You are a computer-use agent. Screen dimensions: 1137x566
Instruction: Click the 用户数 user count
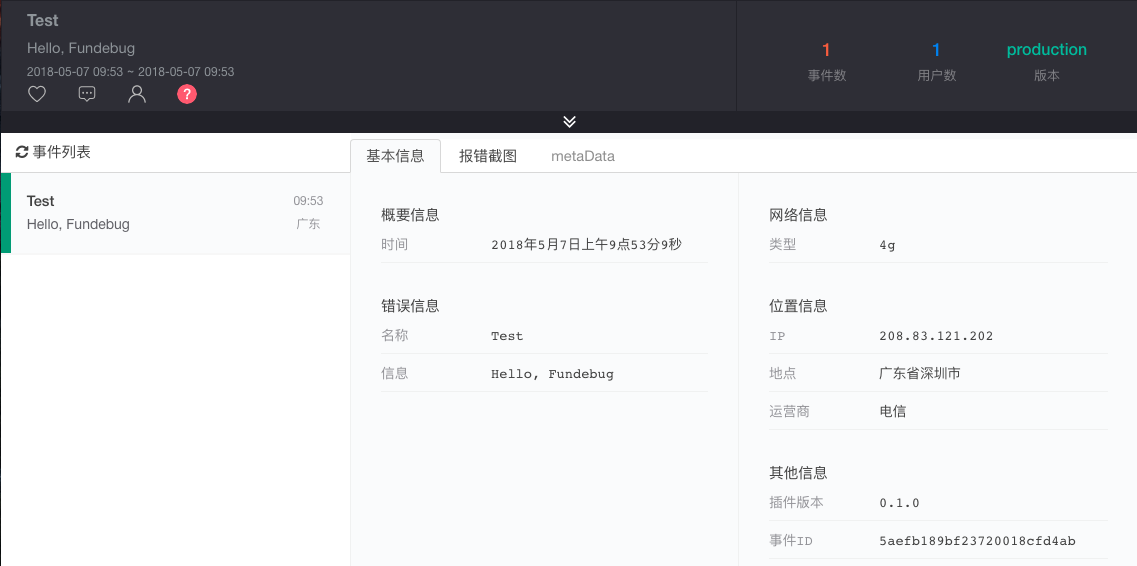[936, 50]
